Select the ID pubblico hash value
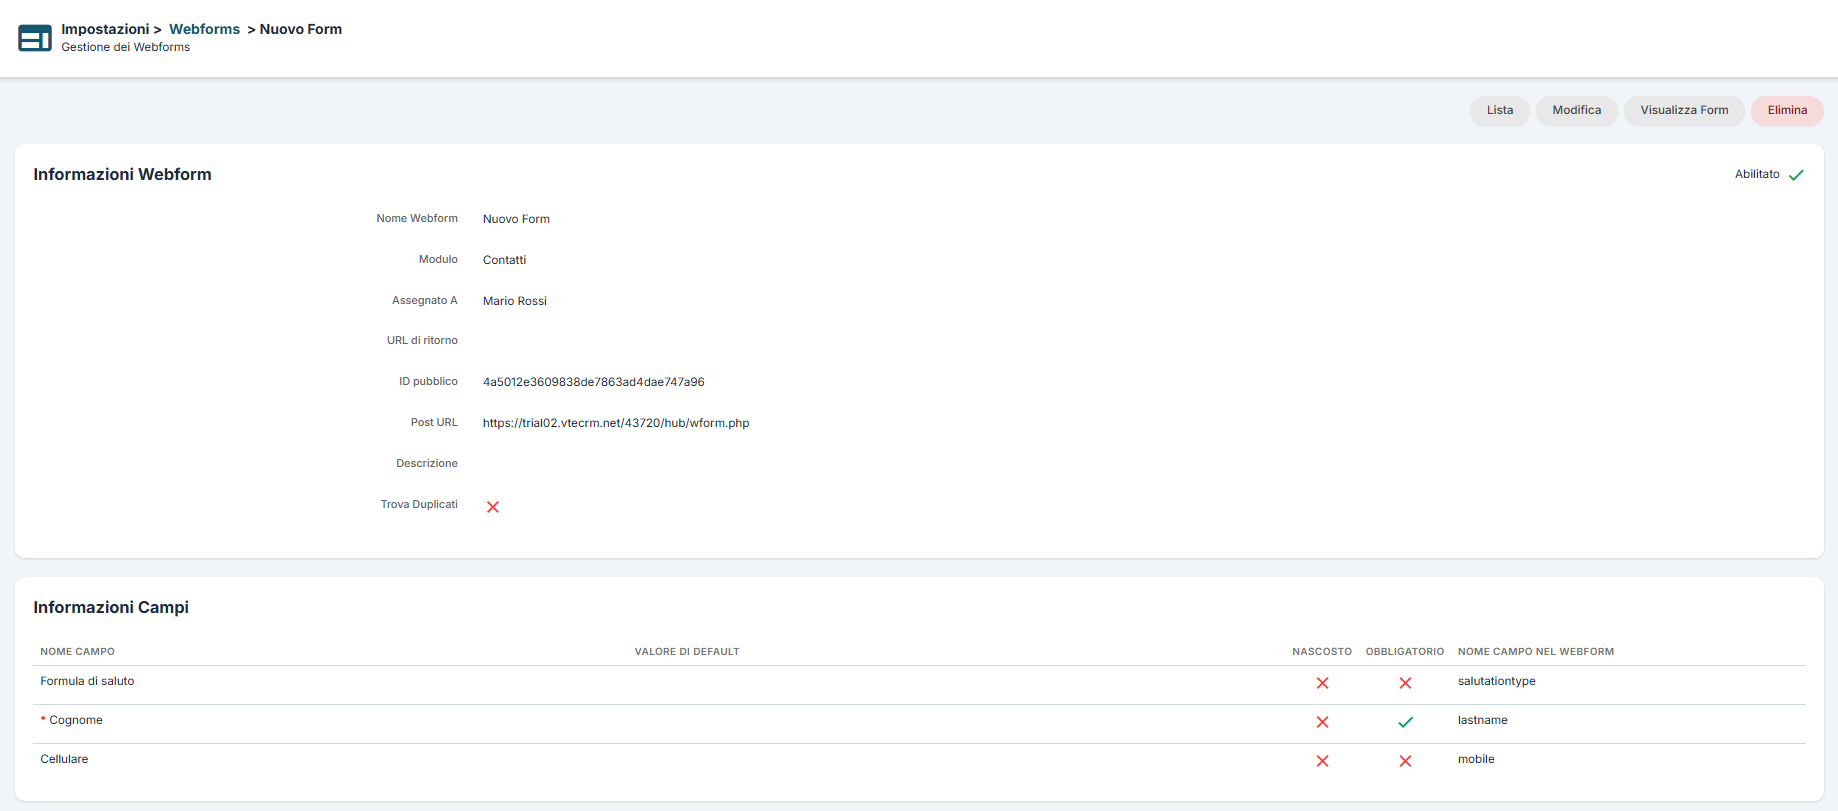This screenshot has width=1838, height=811. click(594, 382)
